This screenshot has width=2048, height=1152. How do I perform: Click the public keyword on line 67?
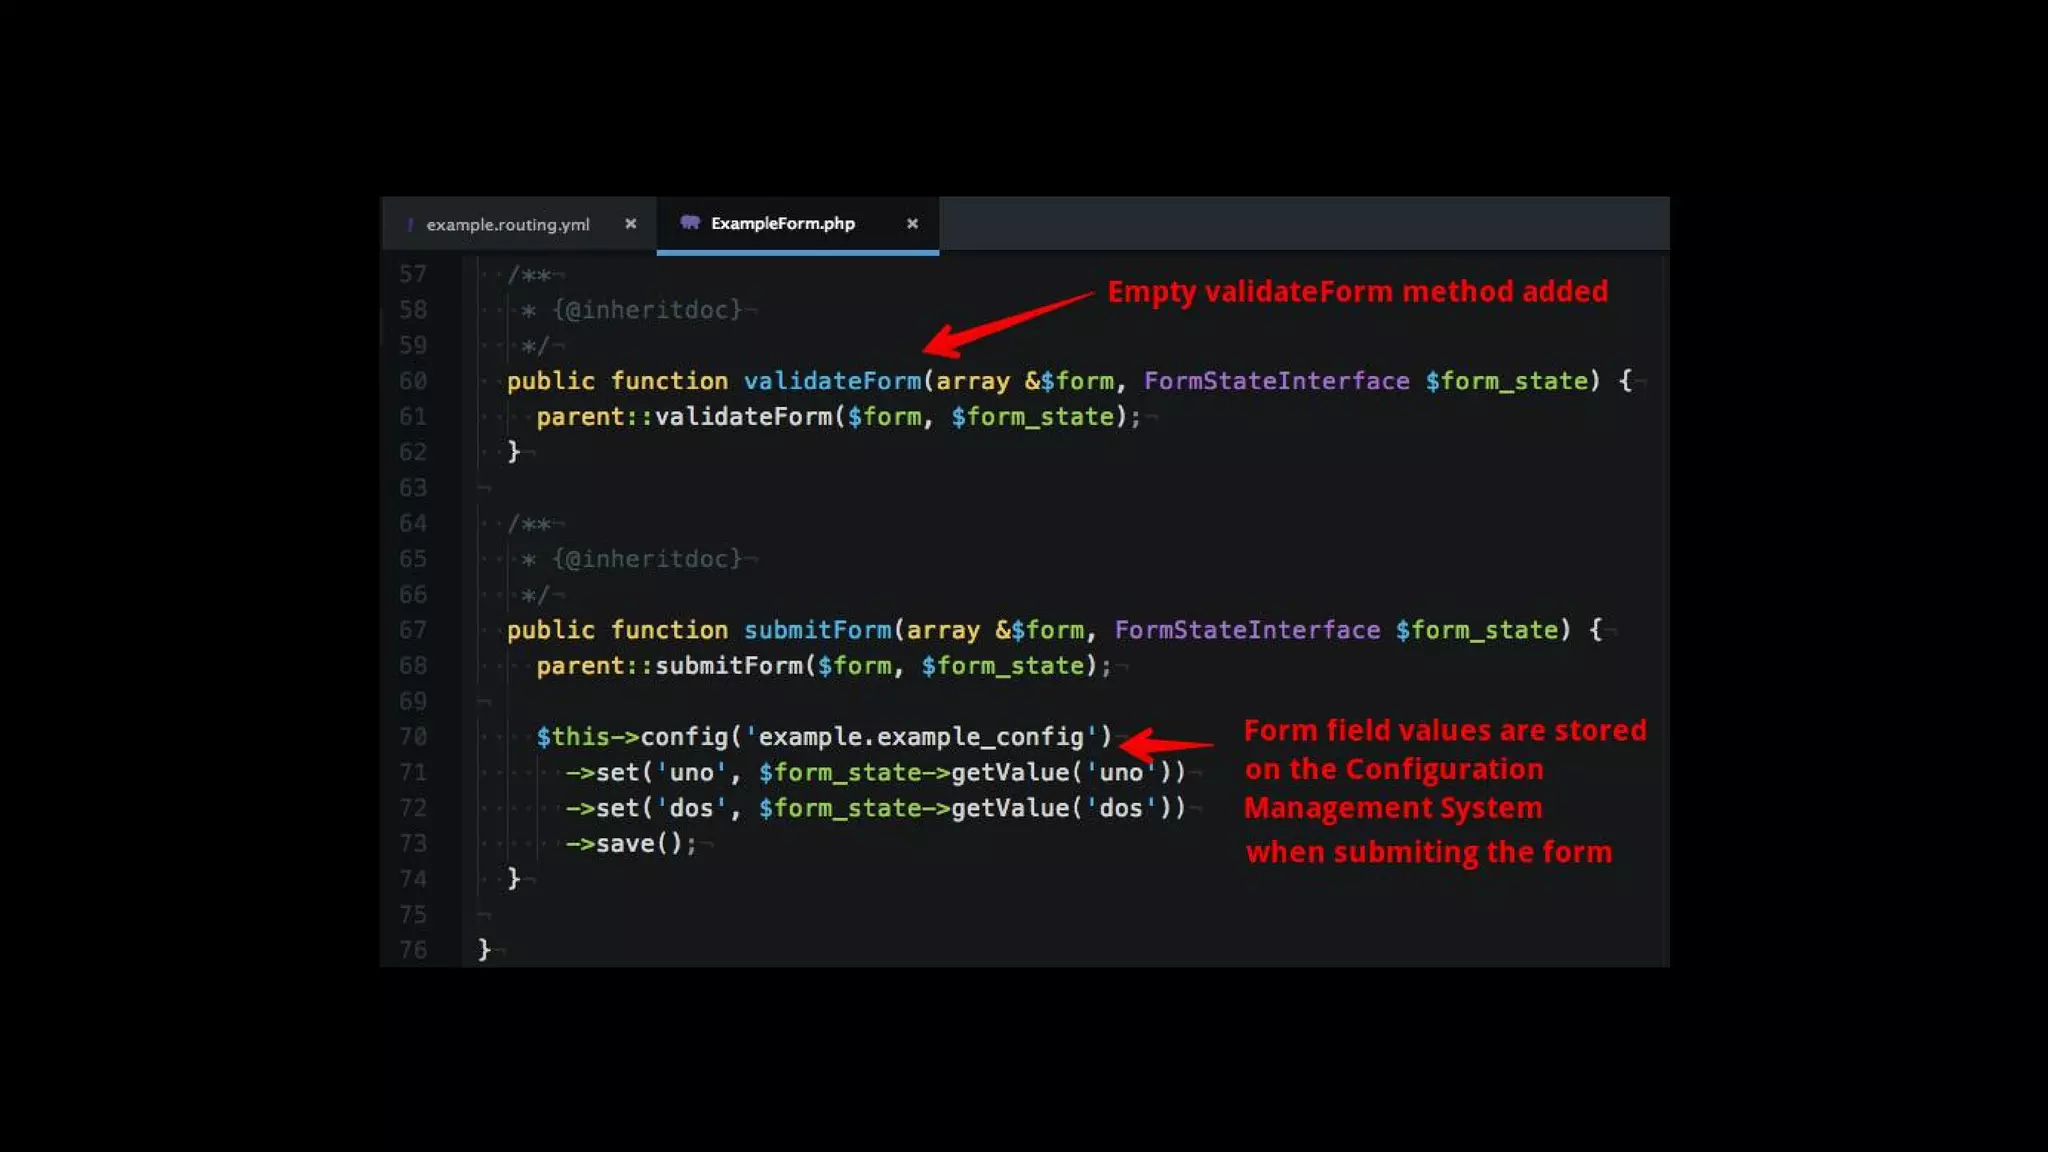coord(551,630)
